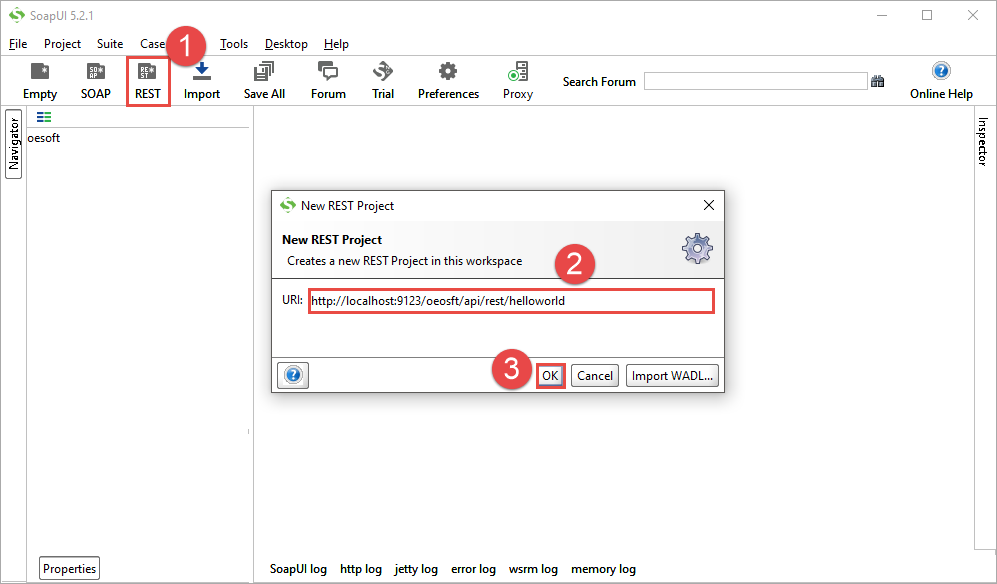Open the Suite menu
This screenshot has height=584, width=997.
coord(110,44)
